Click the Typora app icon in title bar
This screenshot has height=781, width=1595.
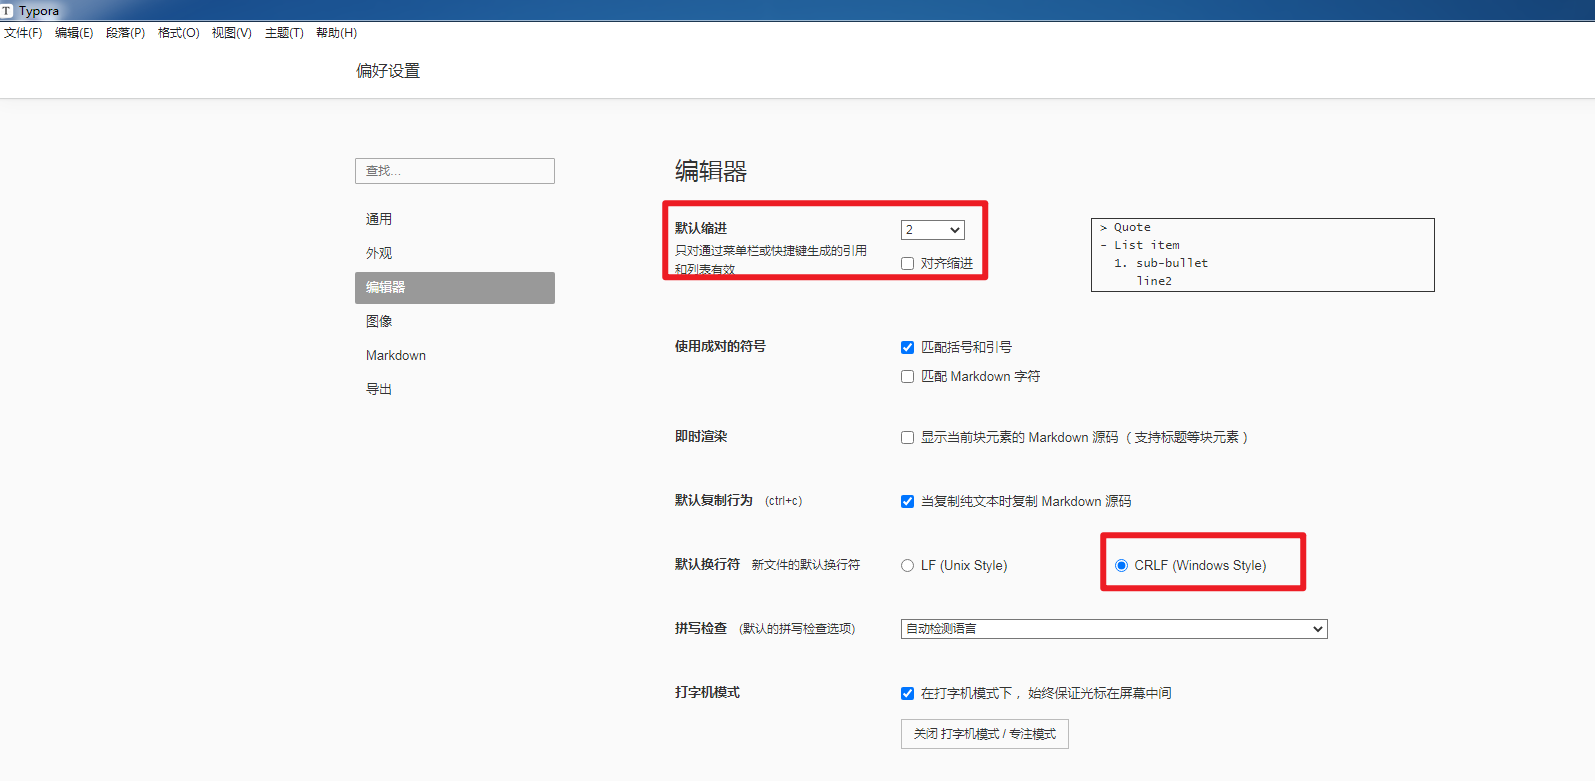point(7,10)
